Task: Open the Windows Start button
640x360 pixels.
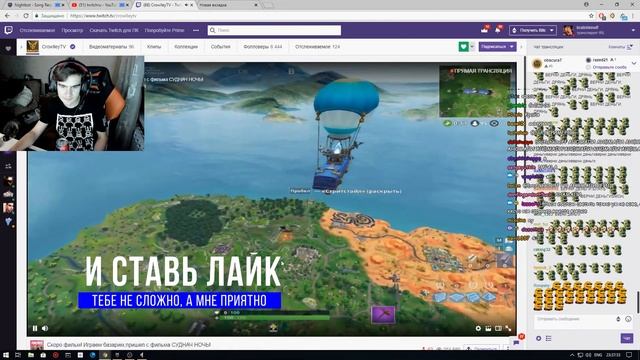Action: [x=6, y=355]
